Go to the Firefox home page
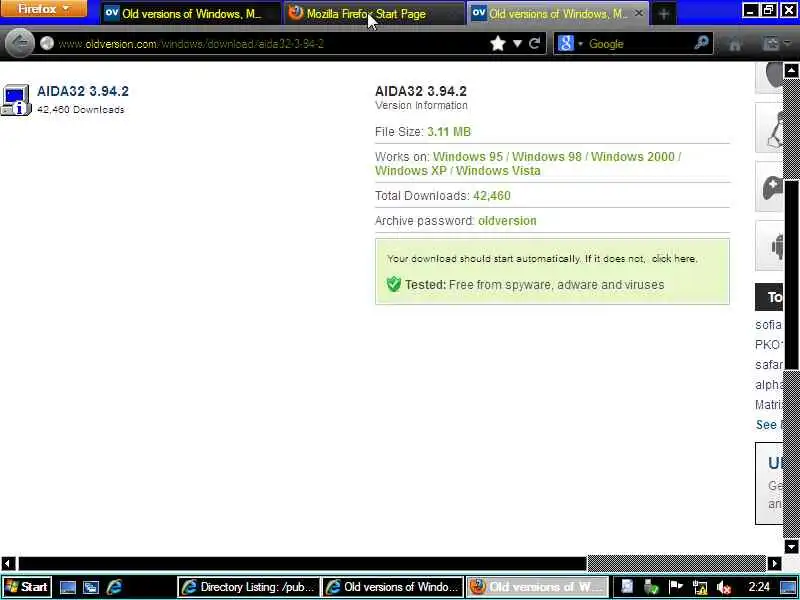The height and width of the screenshot is (600, 800). point(735,44)
